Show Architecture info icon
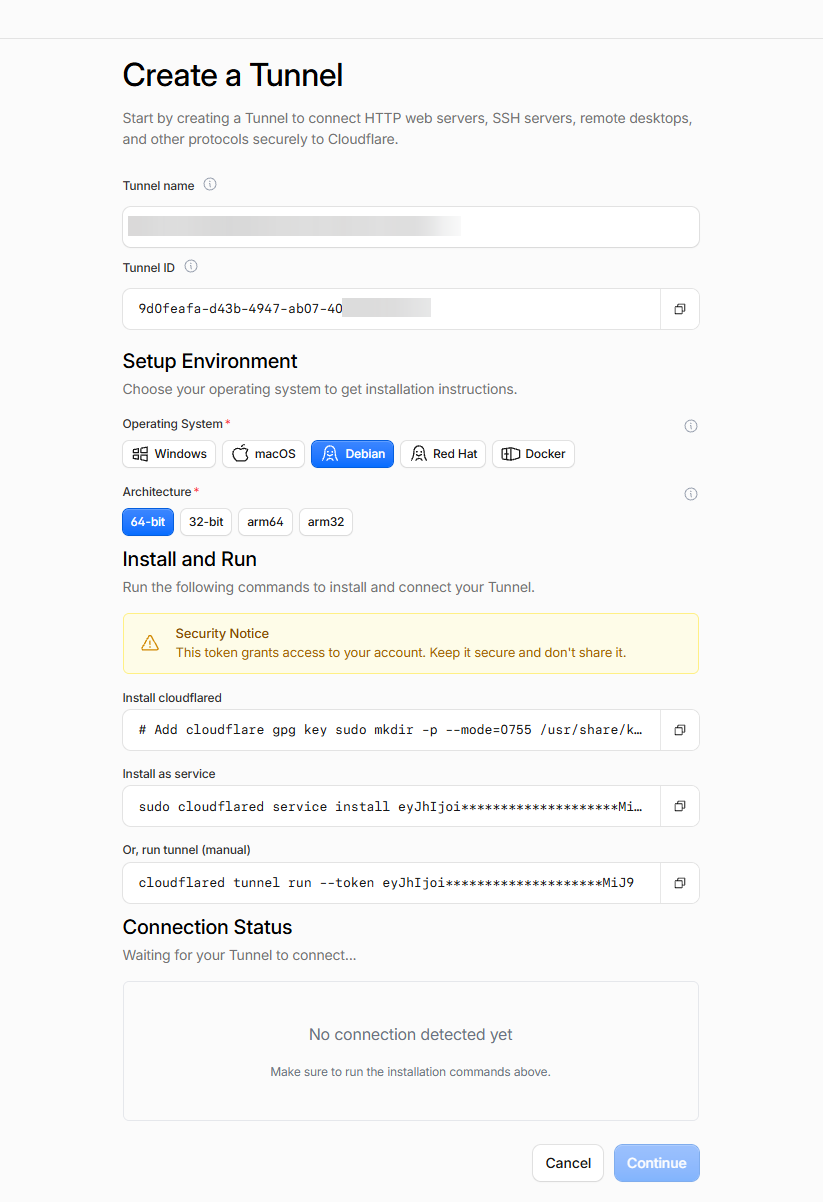 690,494
